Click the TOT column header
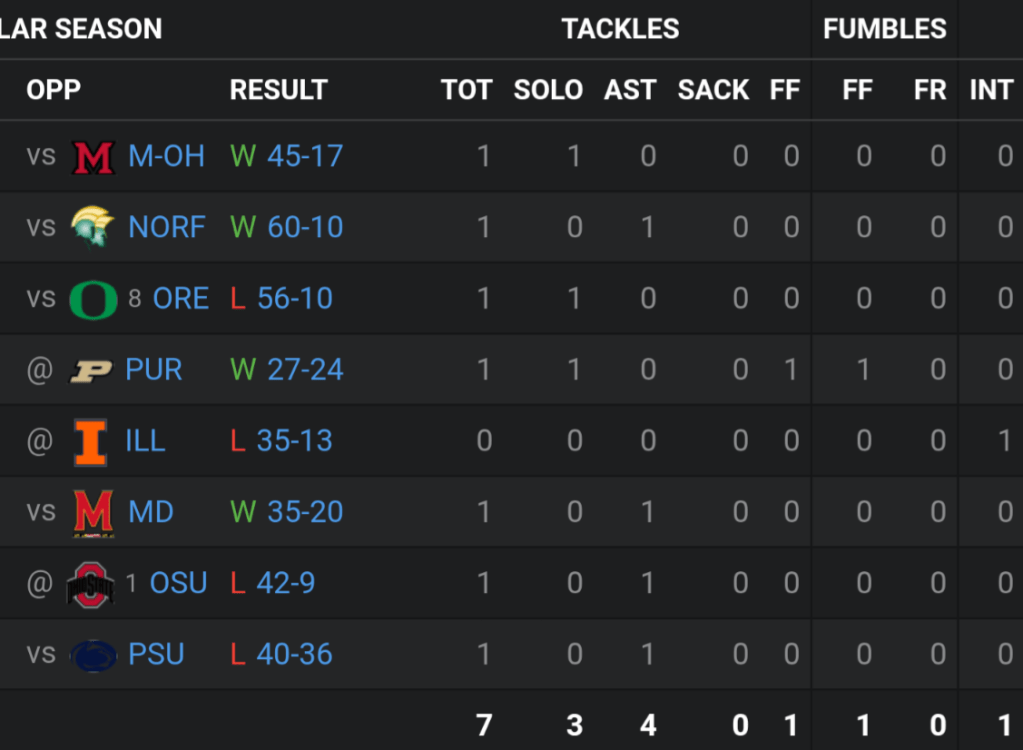The image size is (1023, 750). point(466,90)
